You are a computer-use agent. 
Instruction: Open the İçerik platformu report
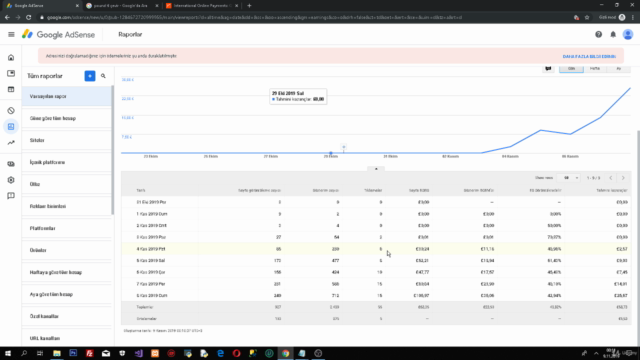[67, 162]
